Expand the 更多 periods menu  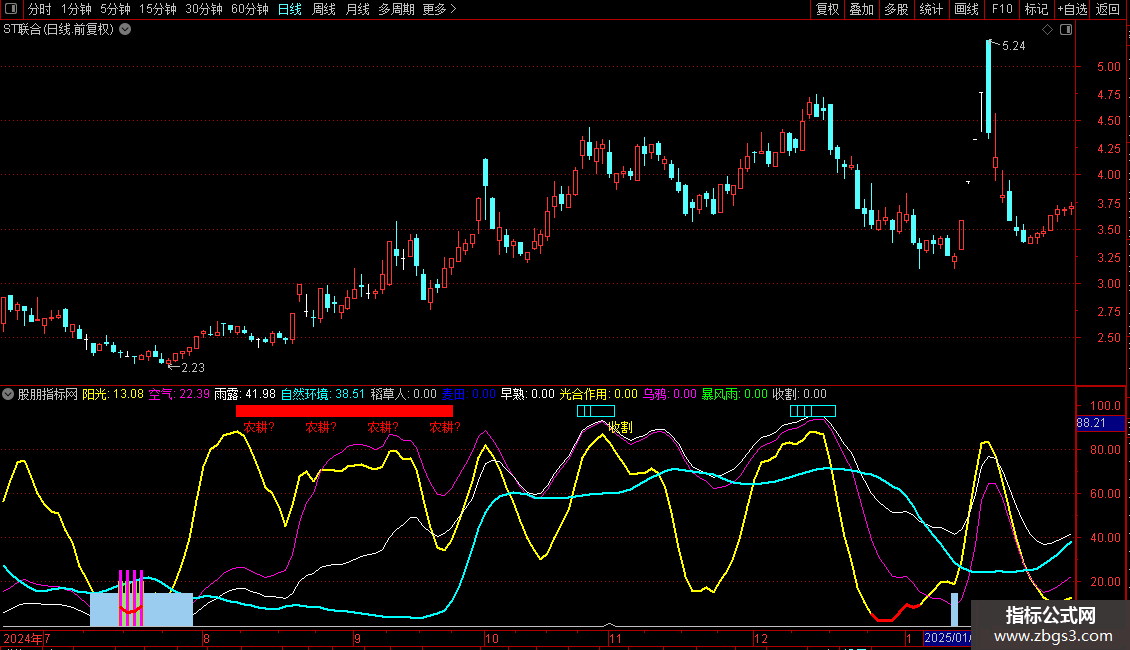tap(440, 9)
